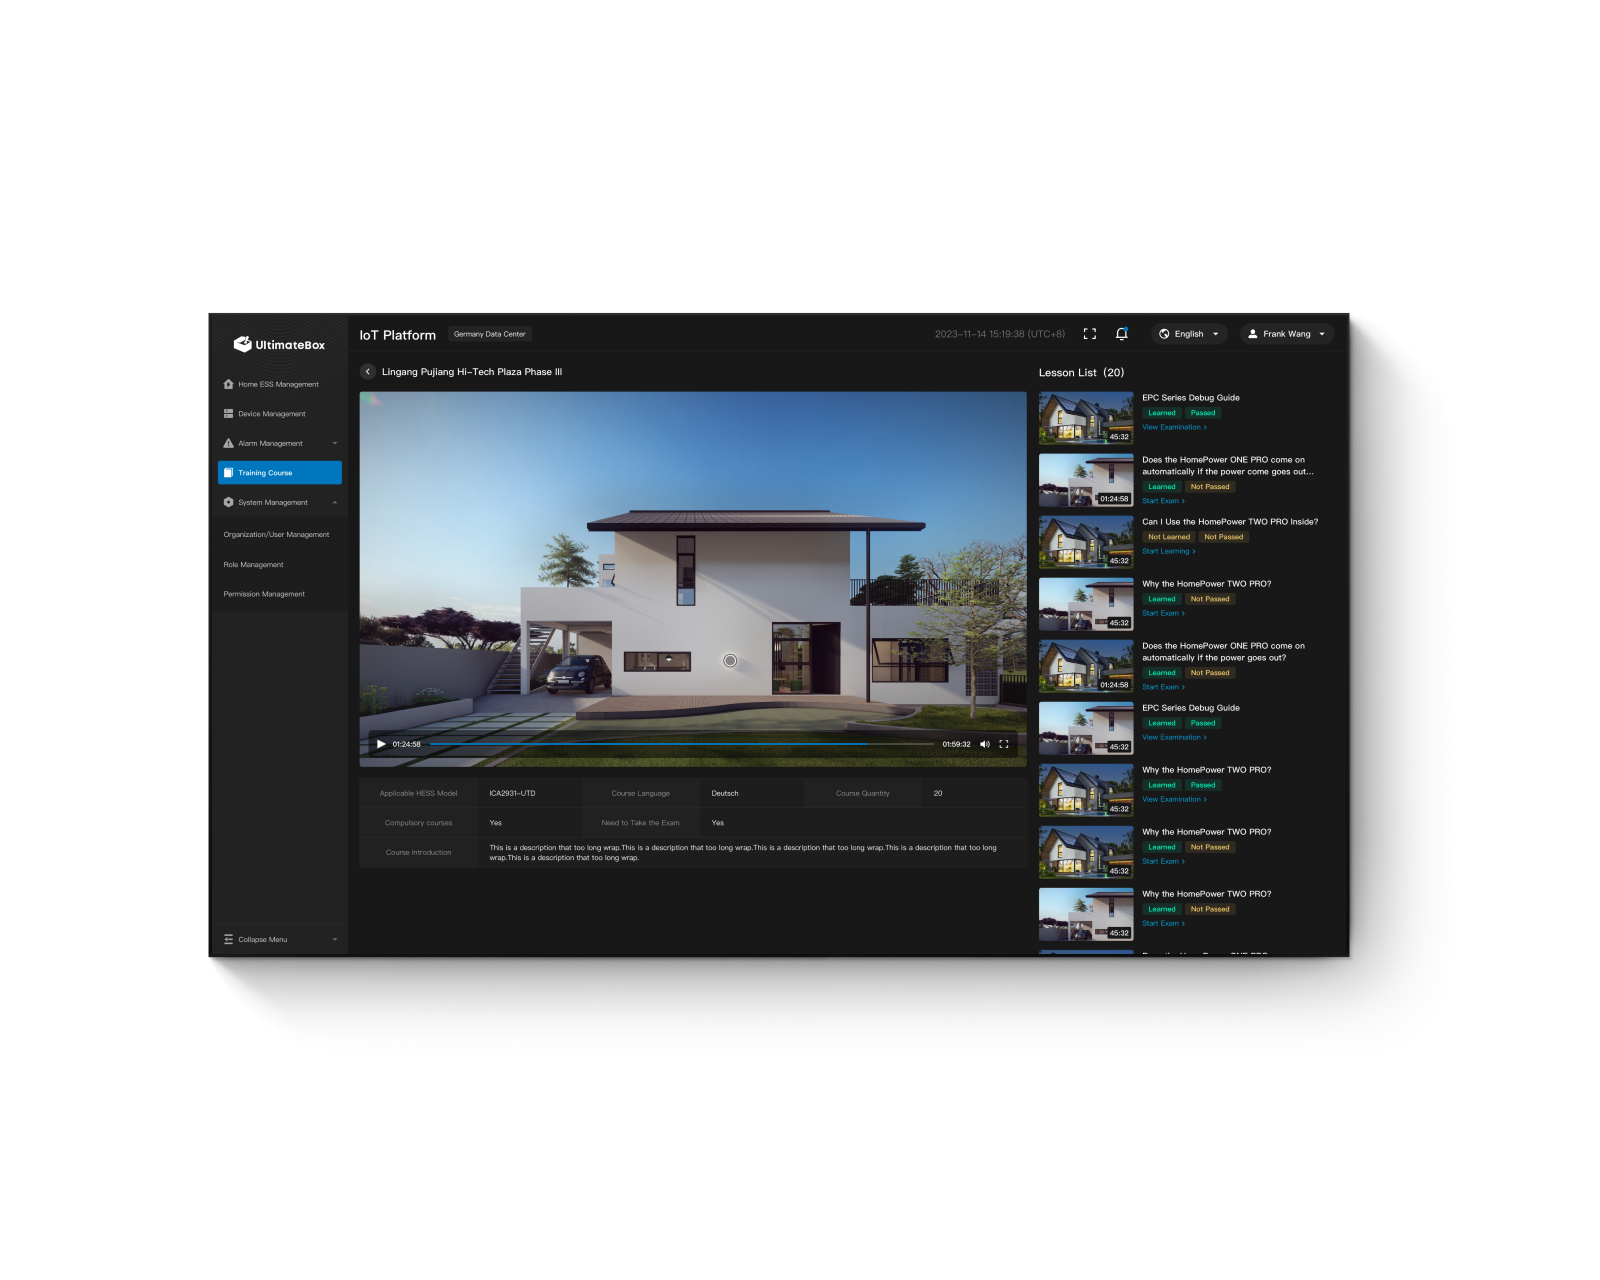Viewport: 1600px width, 1280px height.
Task: Select Home ESS Management menu label
Action: click(x=278, y=384)
